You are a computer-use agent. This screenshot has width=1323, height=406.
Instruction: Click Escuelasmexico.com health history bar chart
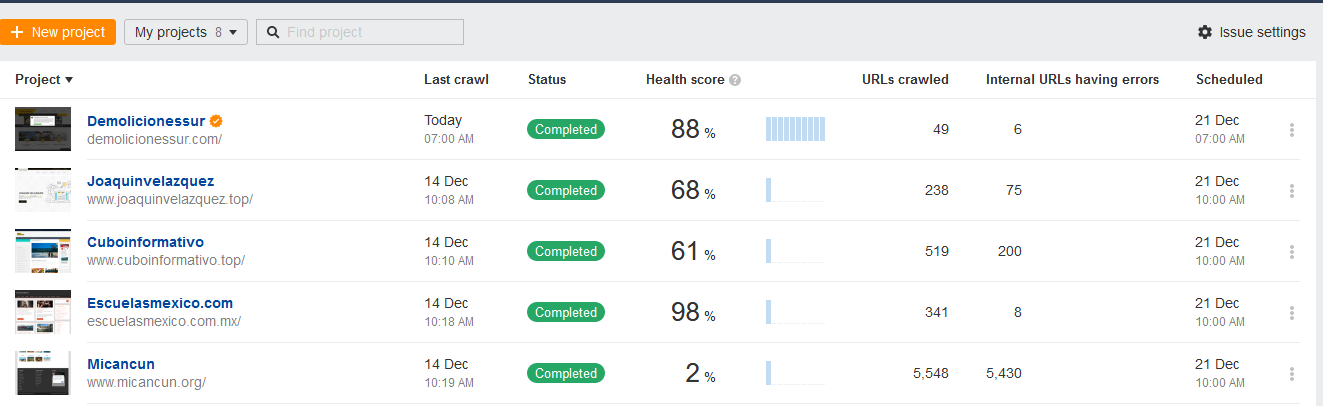coord(795,312)
